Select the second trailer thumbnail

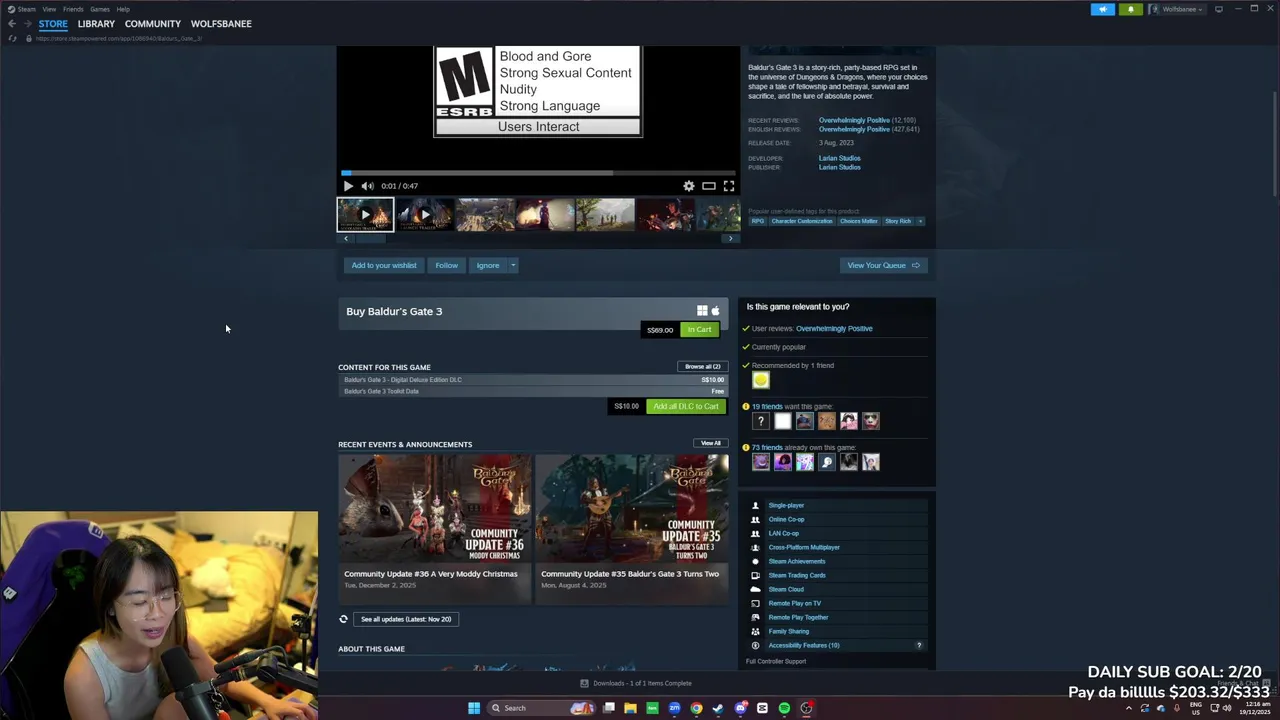pyautogui.click(x=425, y=215)
